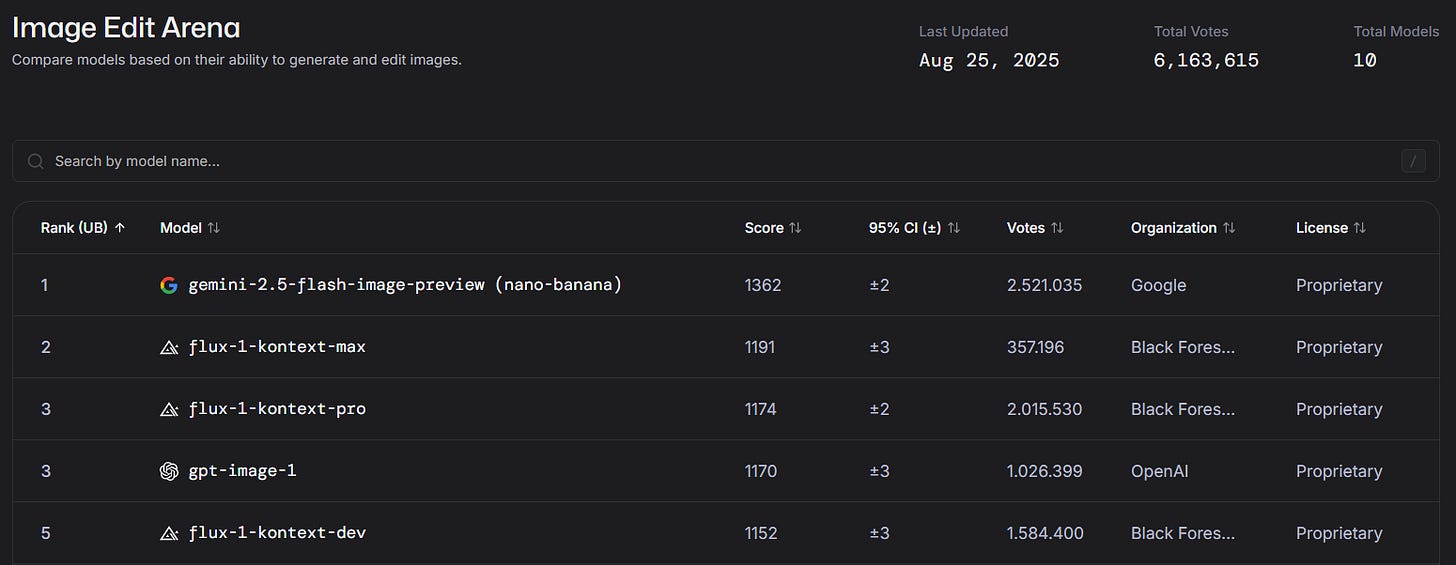Click the Organization column header label
This screenshot has height=565, width=1456.
1174,228
